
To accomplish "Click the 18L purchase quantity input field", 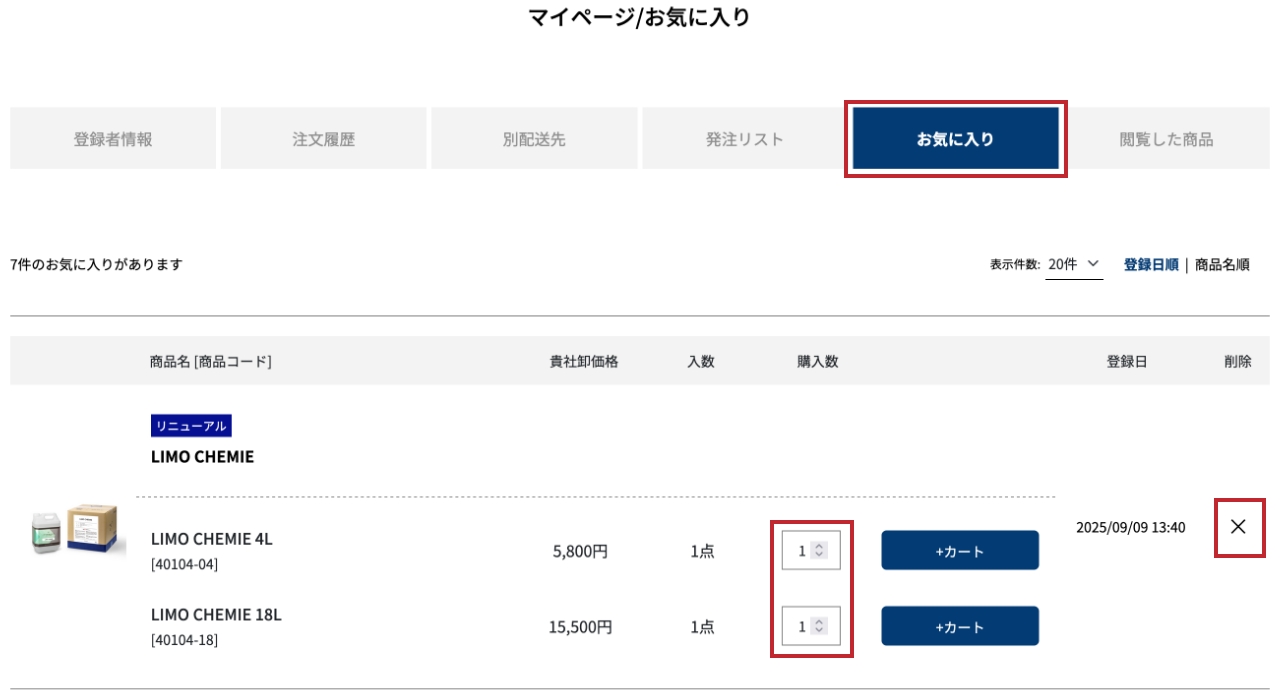I will tap(799, 627).
